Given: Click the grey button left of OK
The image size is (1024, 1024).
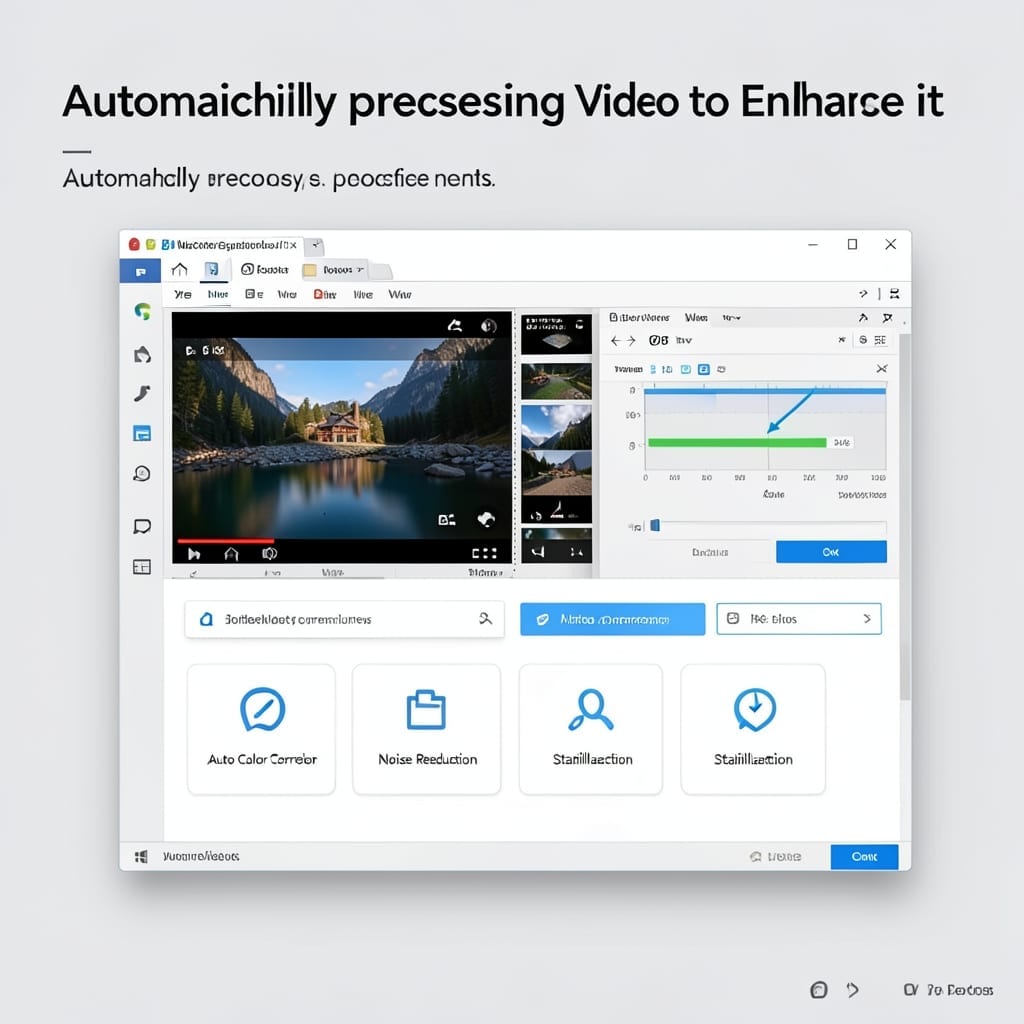Looking at the screenshot, I should (x=710, y=552).
